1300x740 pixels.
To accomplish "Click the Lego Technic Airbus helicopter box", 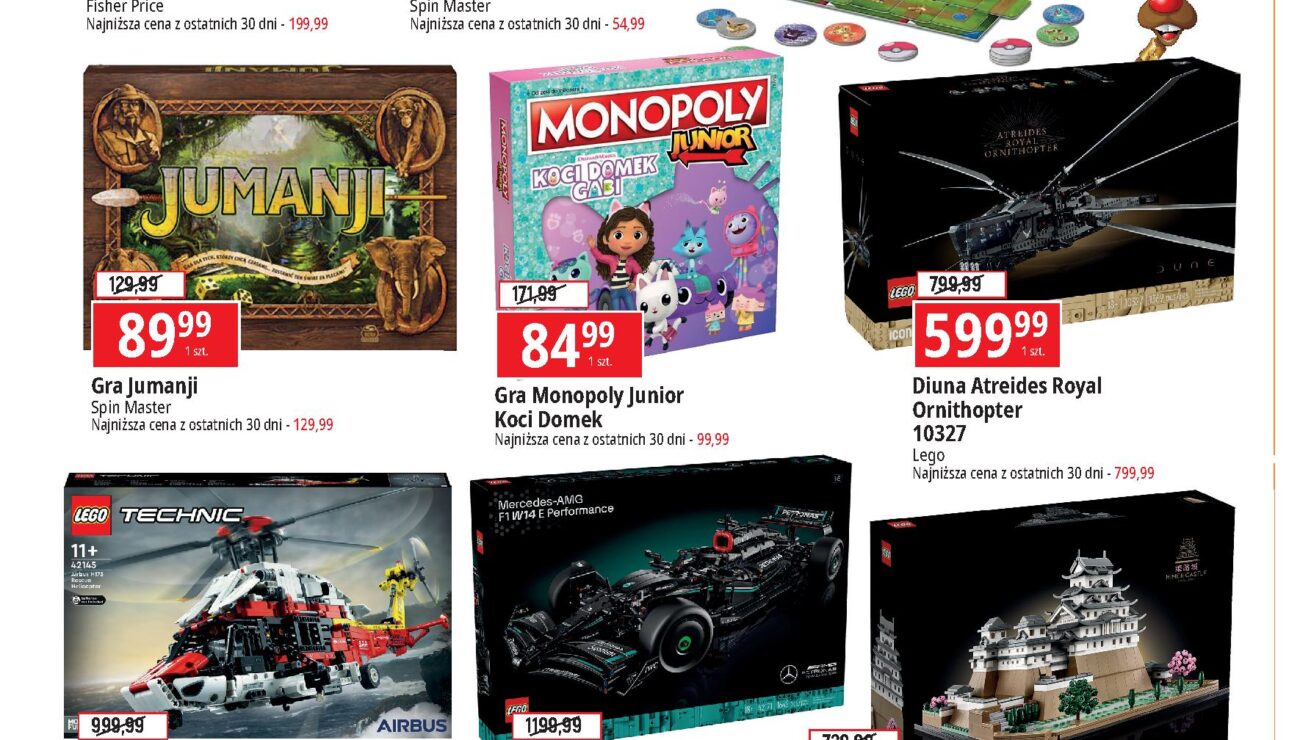I will 257,606.
